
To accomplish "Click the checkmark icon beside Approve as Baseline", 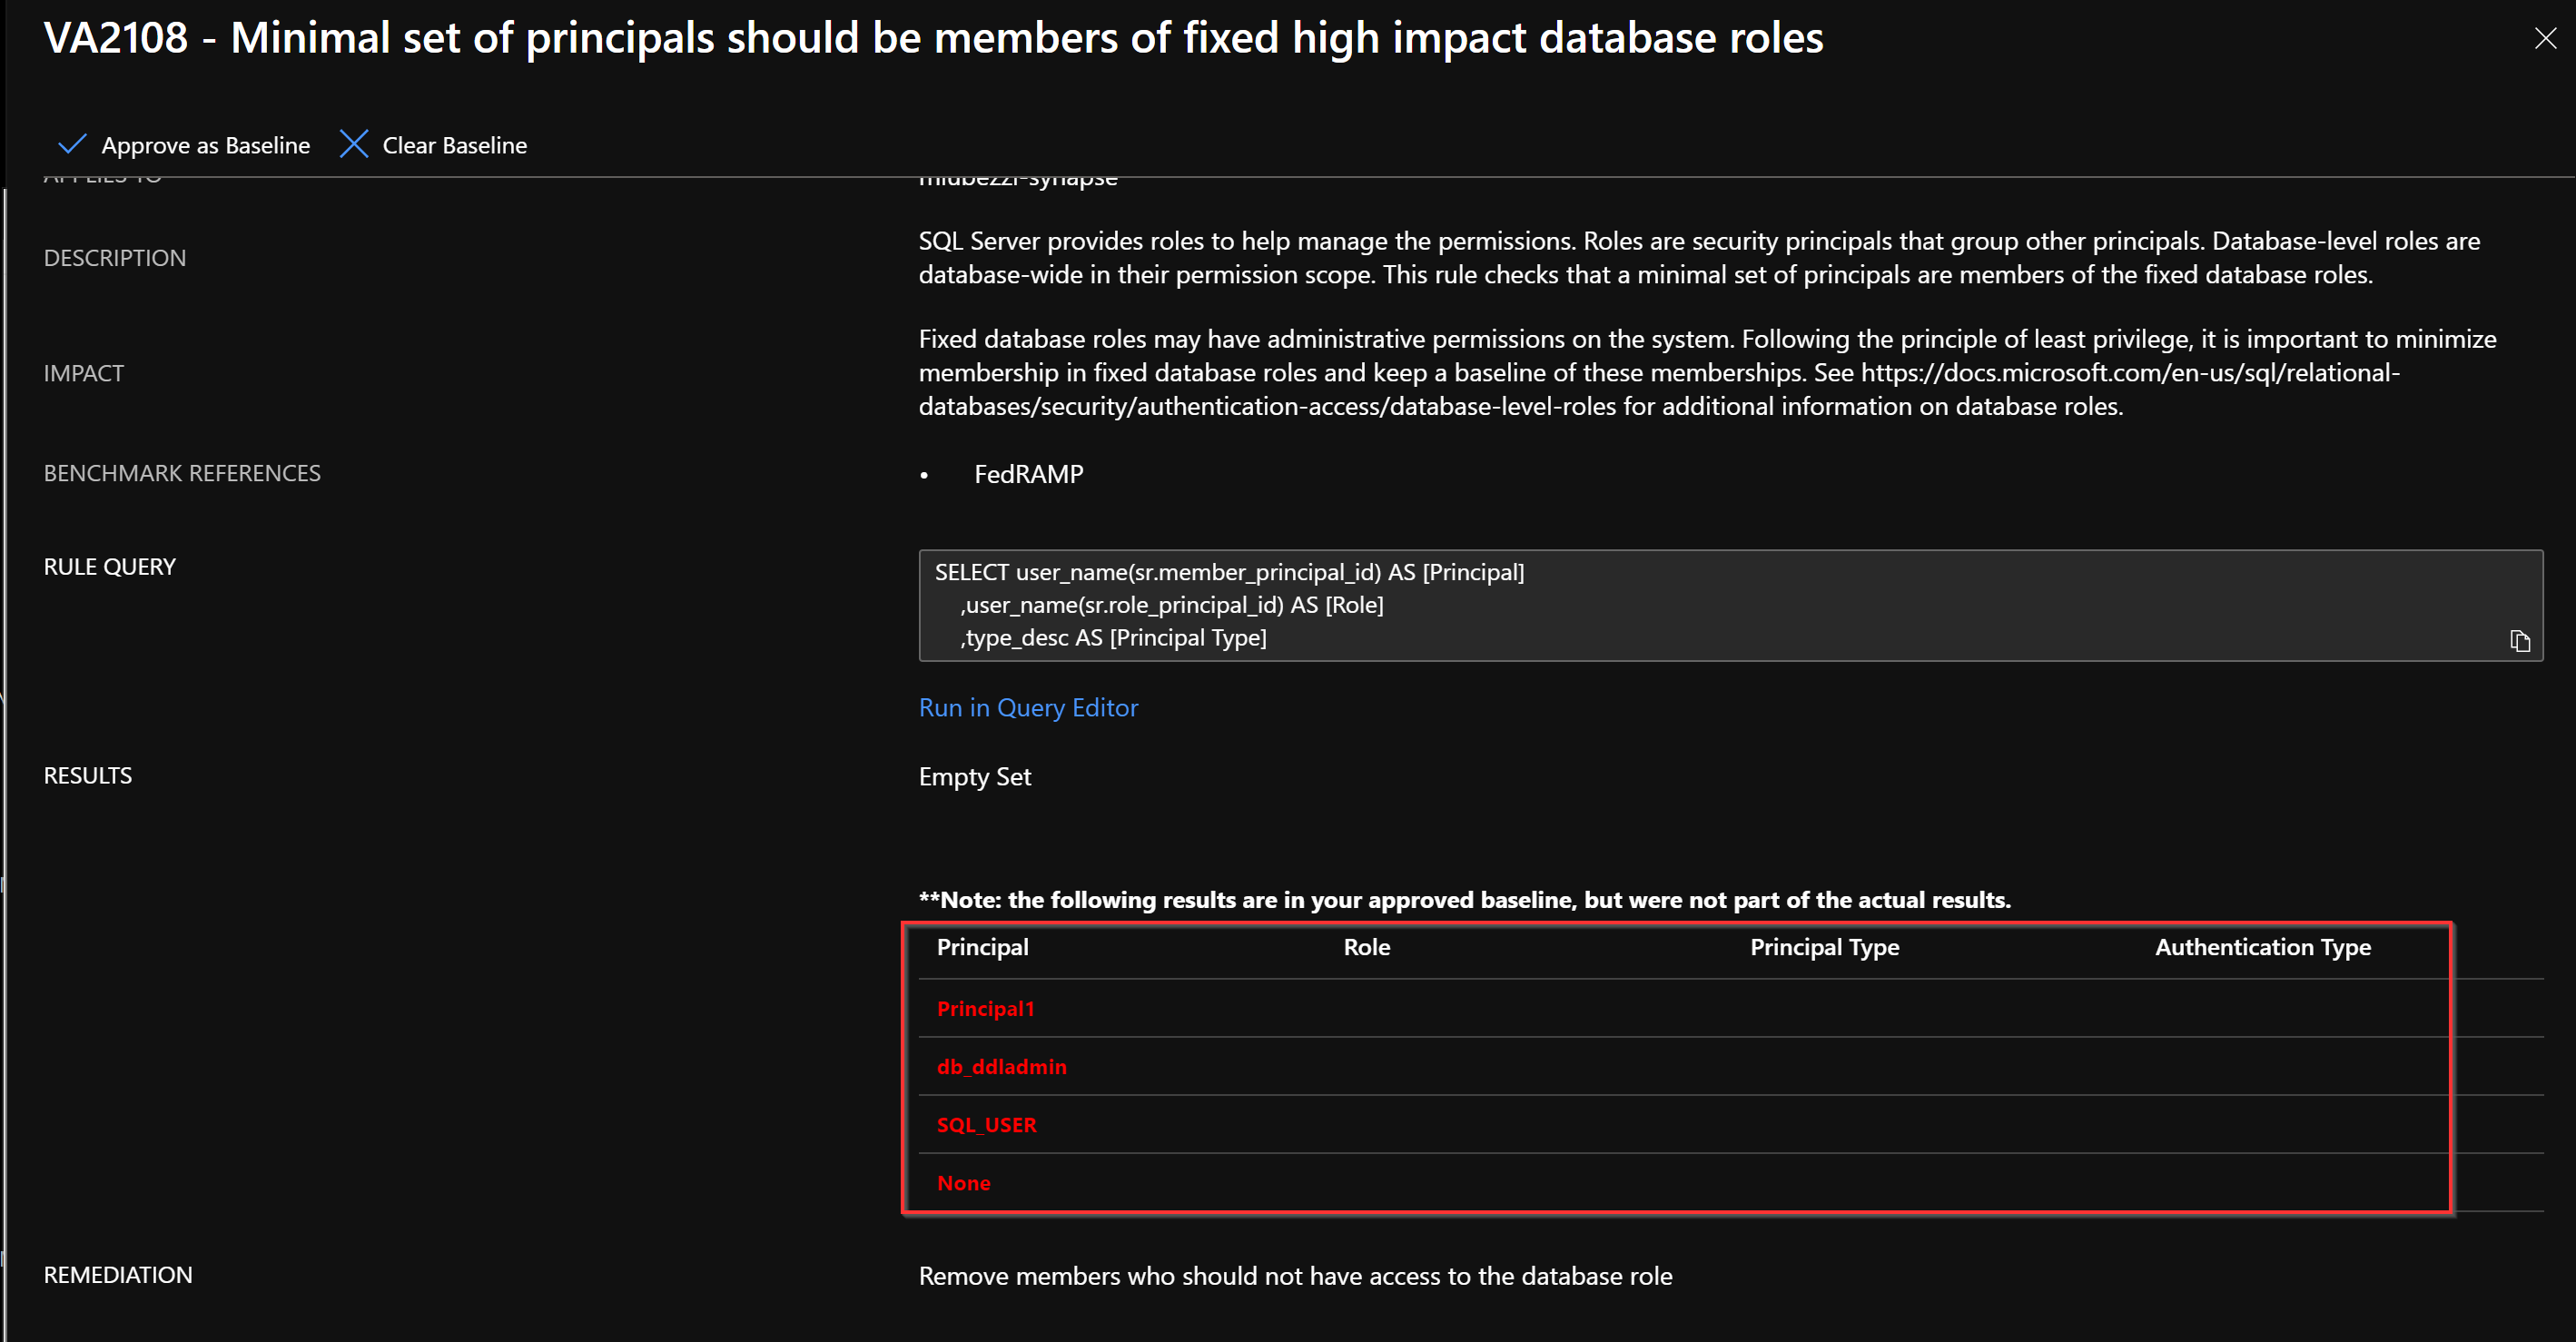I will point(72,145).
